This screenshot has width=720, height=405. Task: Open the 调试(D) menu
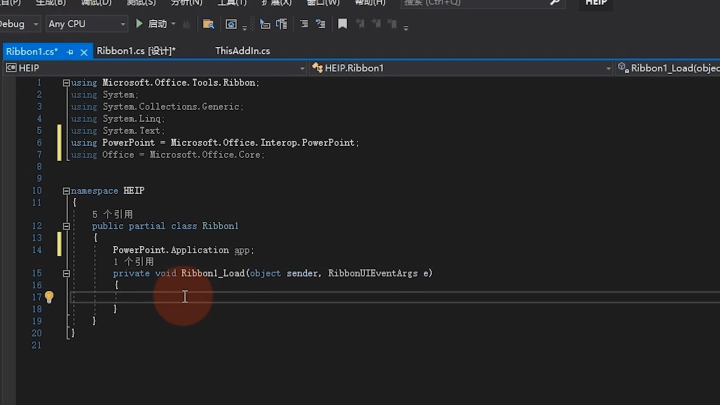[96, 3]
